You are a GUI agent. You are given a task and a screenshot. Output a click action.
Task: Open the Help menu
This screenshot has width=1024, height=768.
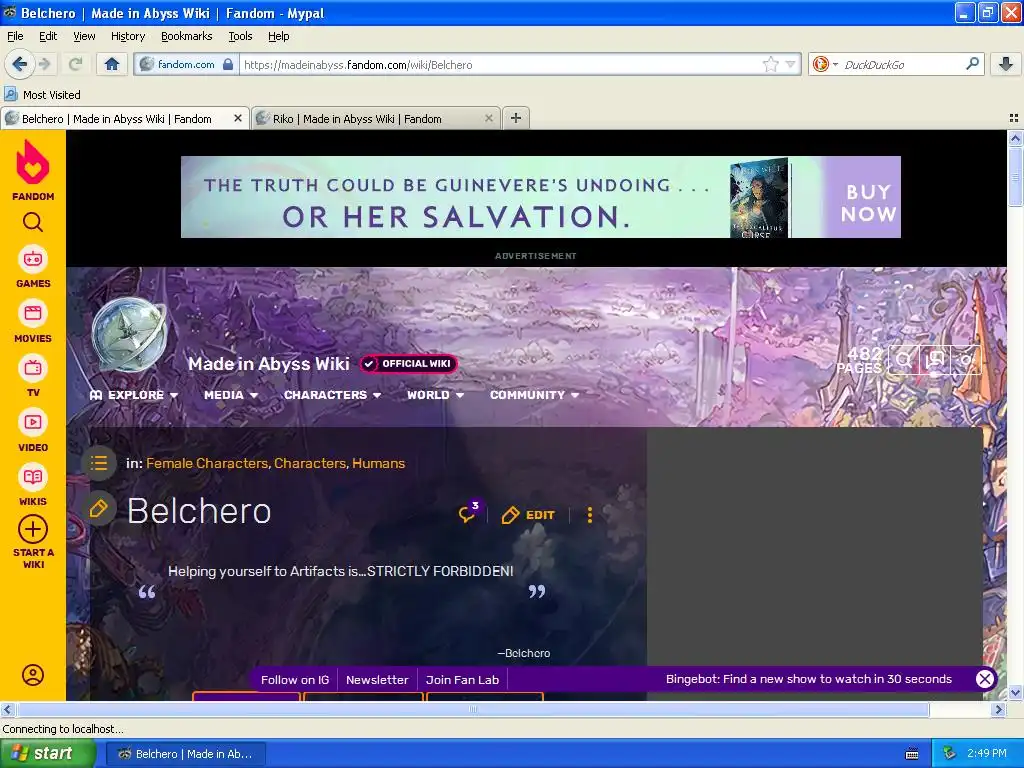point(278,36)
